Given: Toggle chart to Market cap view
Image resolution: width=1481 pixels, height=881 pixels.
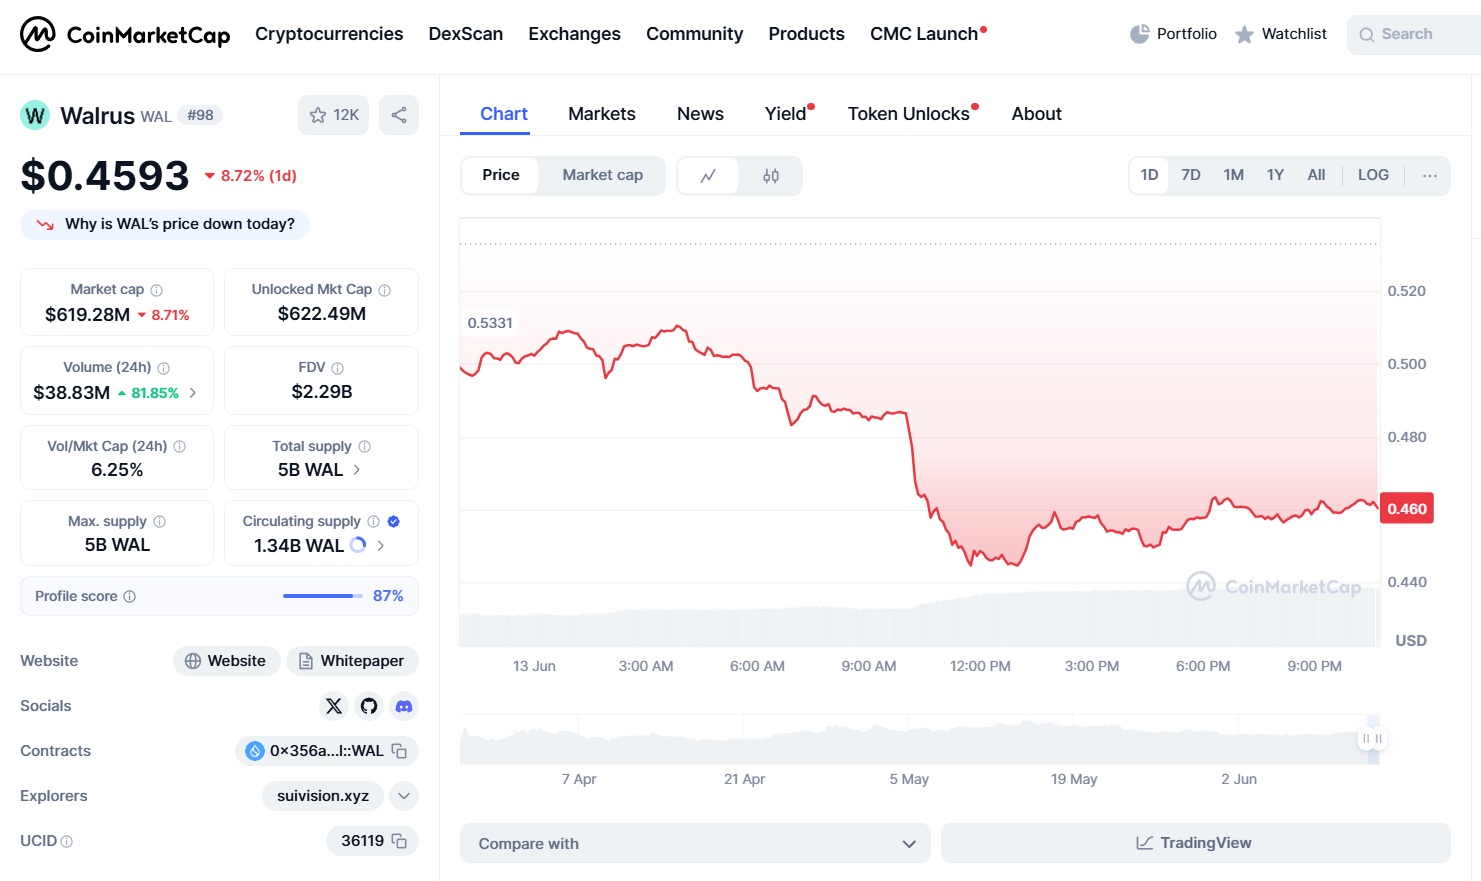Looking at the screenshot, I should pos(602,175).
